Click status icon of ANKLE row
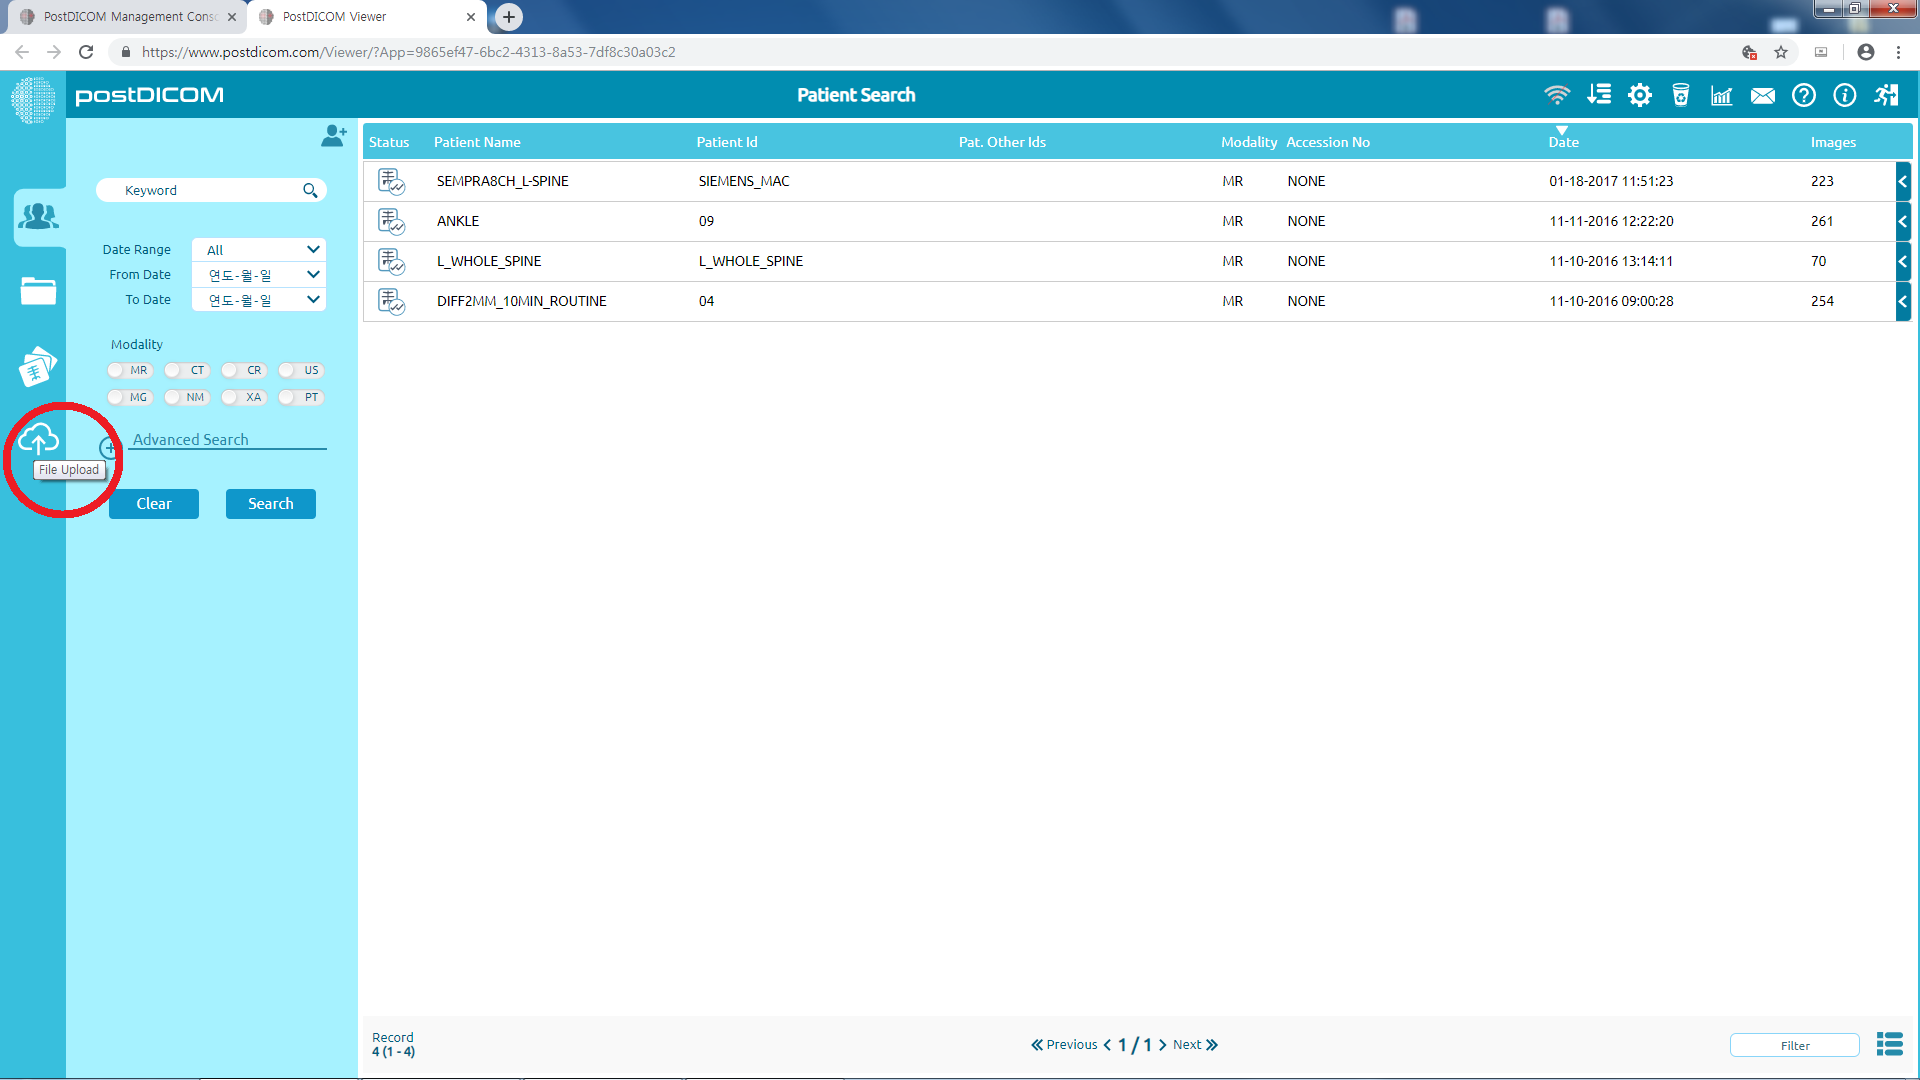This screenshot has width=1920, height=1080. (391, 221)
